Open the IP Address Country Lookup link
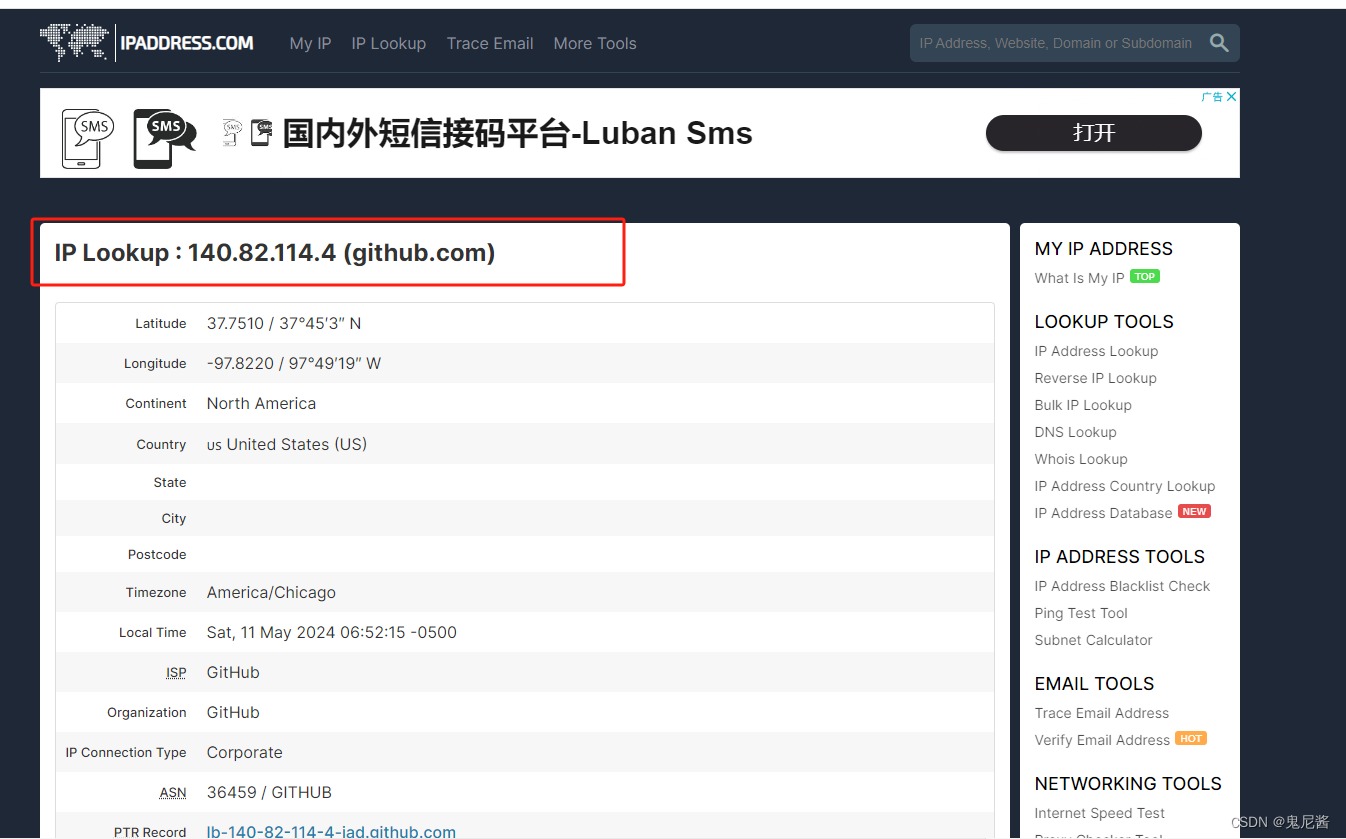 pos(1125,486)
